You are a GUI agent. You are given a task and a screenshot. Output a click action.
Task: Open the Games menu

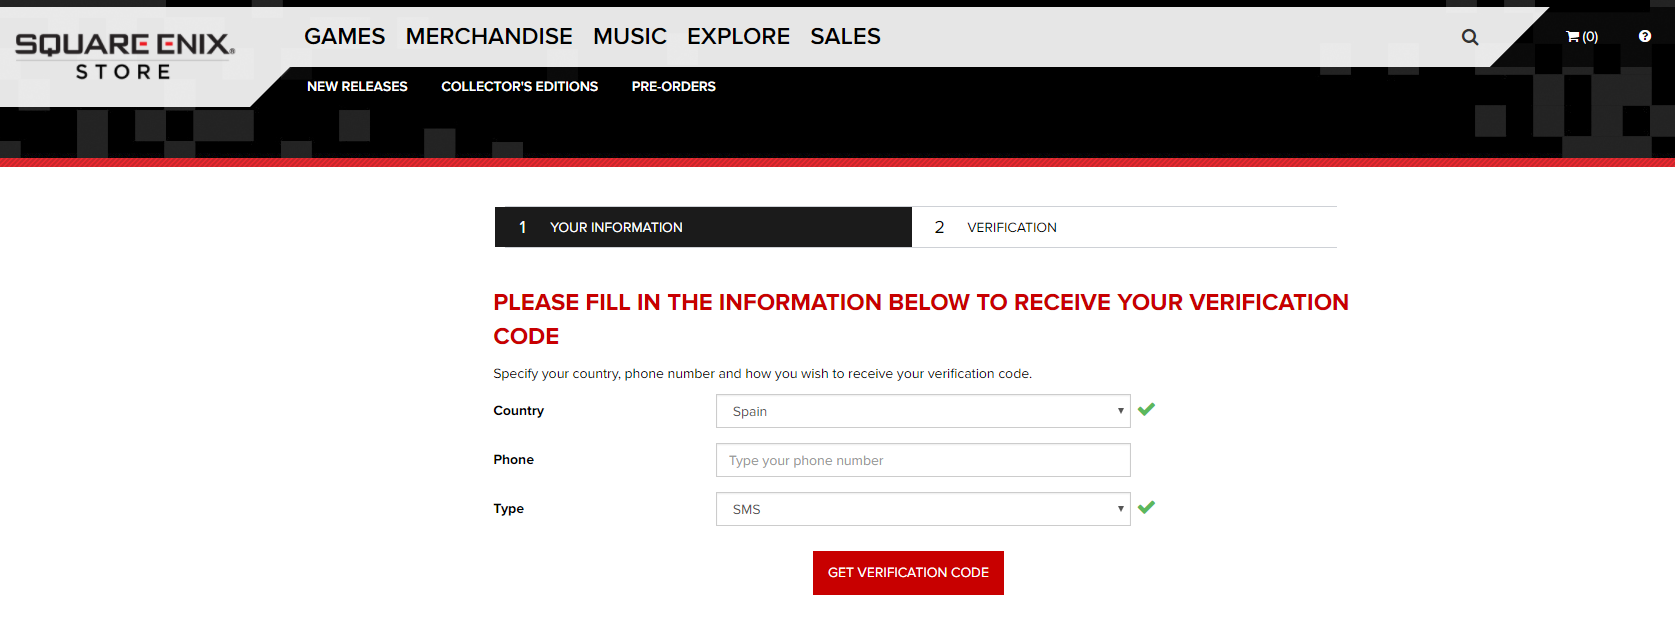[x=344, y=37]
